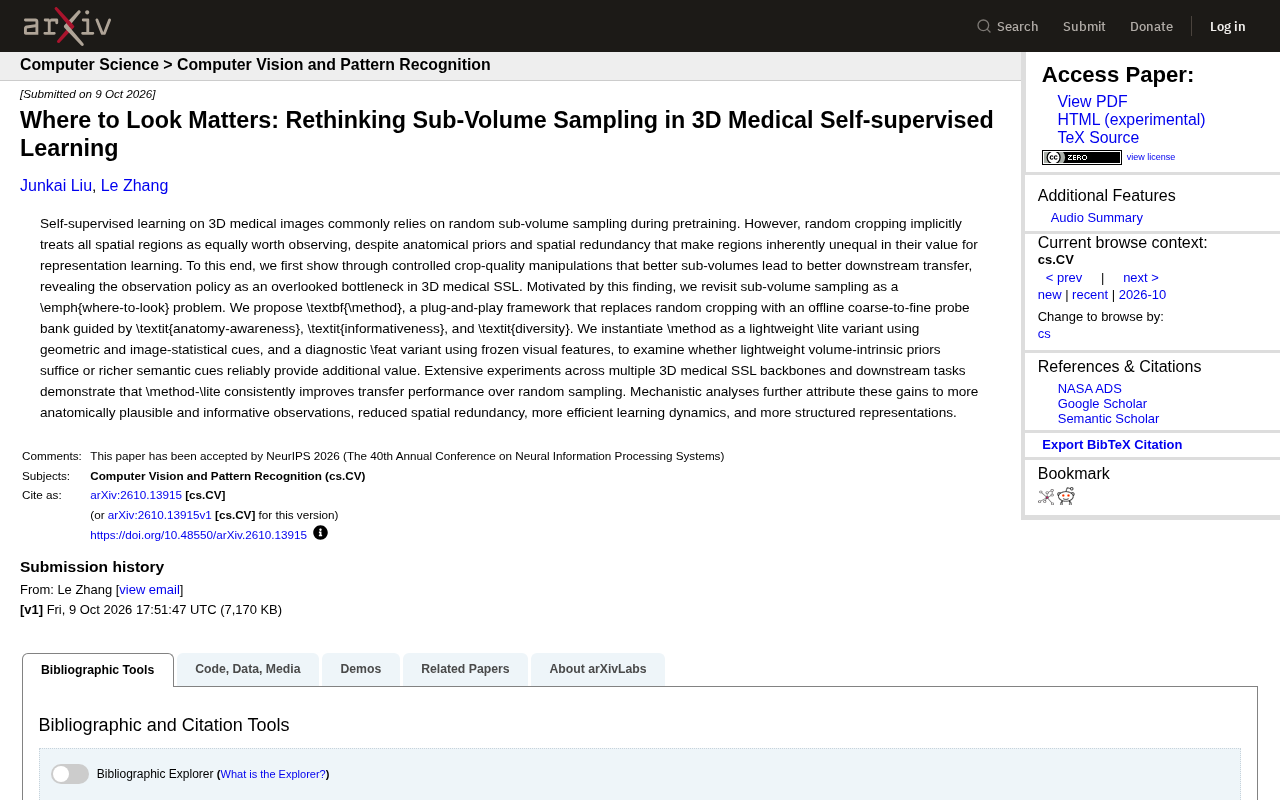Share via the Reddit icon
1280x800 pixels.
click(1066, 496)
